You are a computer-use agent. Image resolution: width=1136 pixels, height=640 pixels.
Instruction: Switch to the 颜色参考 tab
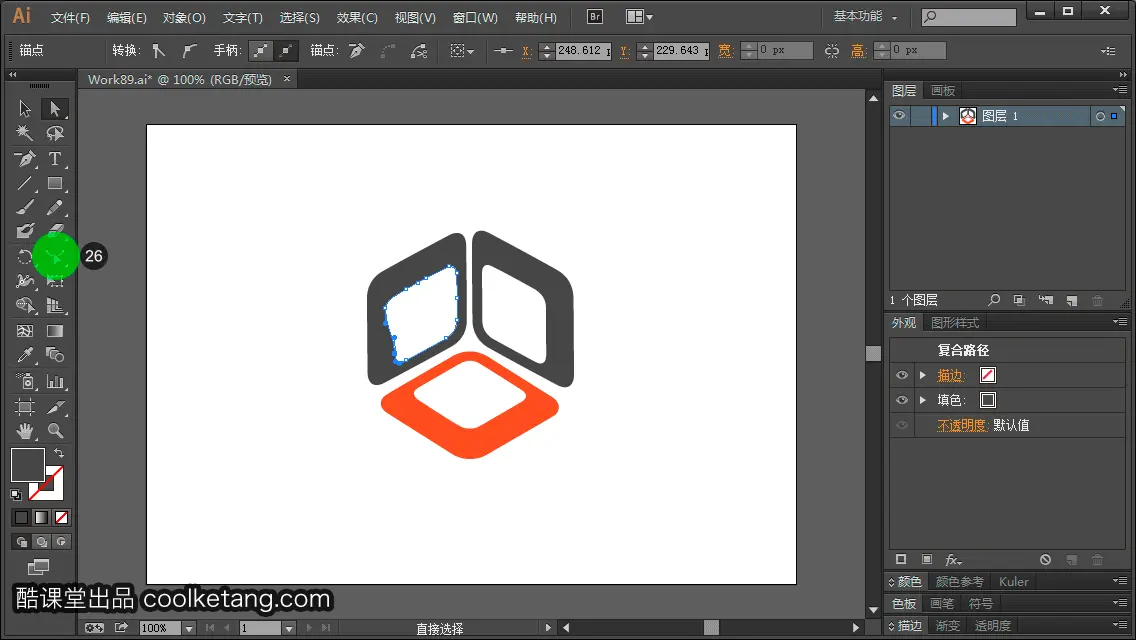(x=959, y=581)
